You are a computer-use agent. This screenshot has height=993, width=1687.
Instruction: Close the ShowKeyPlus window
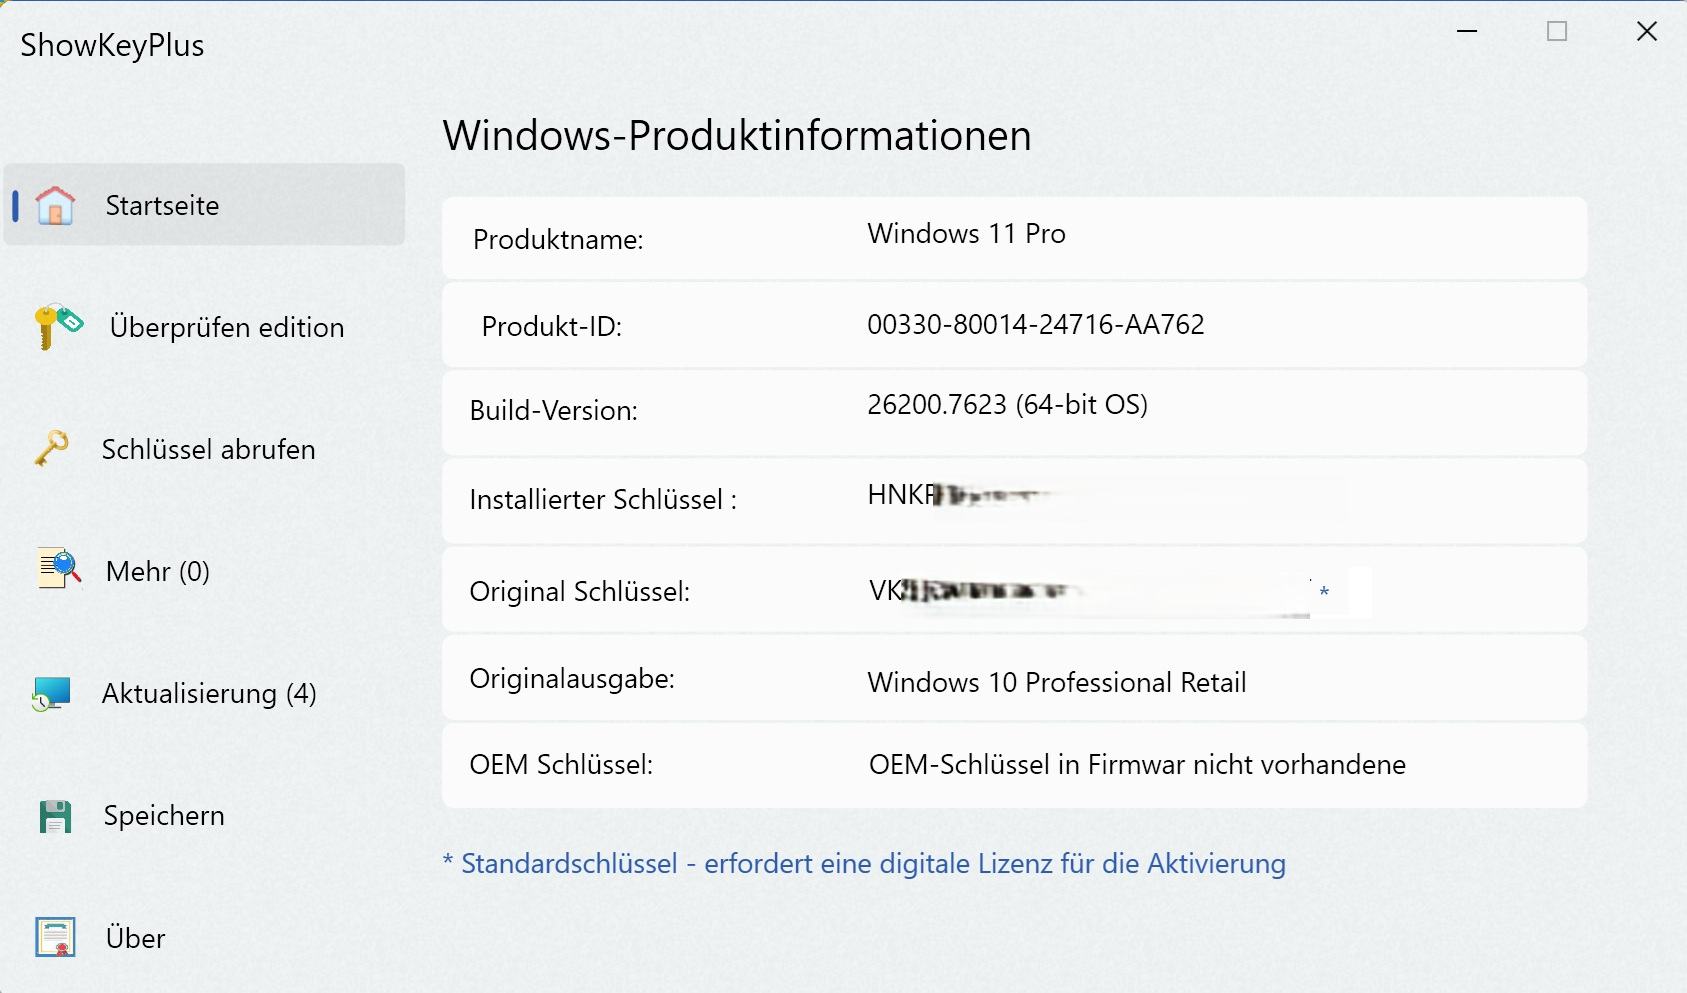coord(1647,32)
